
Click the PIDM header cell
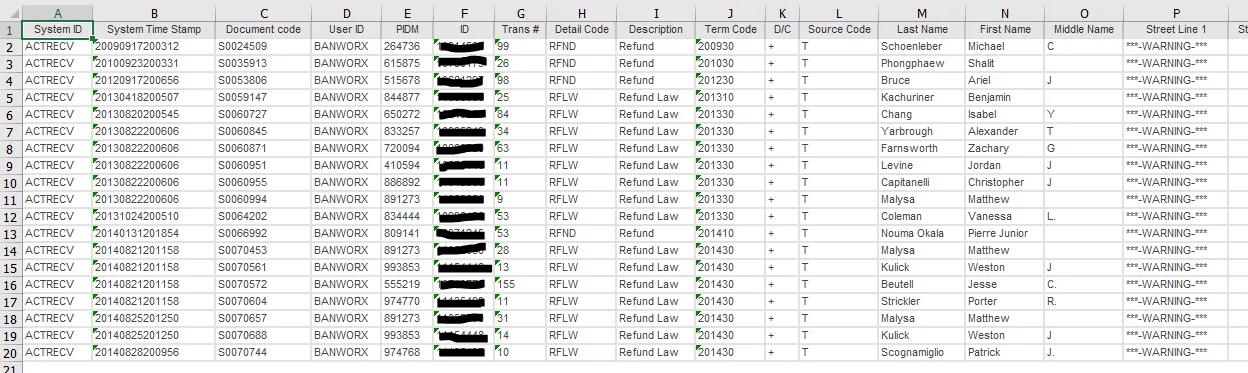point(407,30)
